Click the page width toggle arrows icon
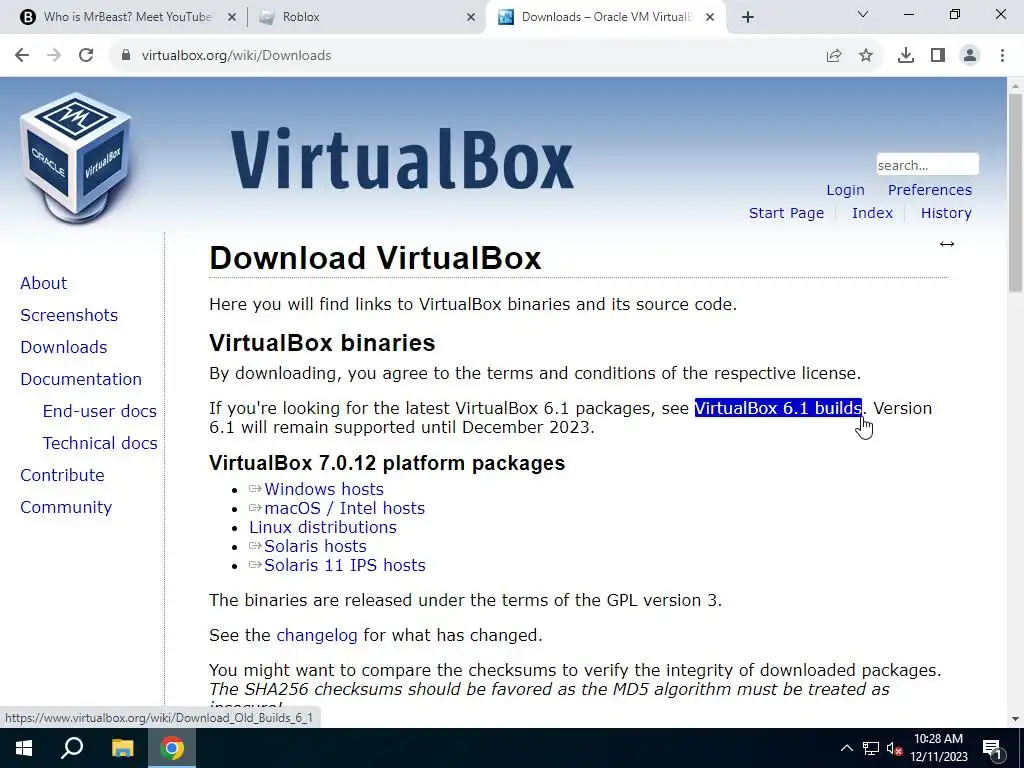The height and width of the screenshot is (768, 1024). click(x=947, y=244)
